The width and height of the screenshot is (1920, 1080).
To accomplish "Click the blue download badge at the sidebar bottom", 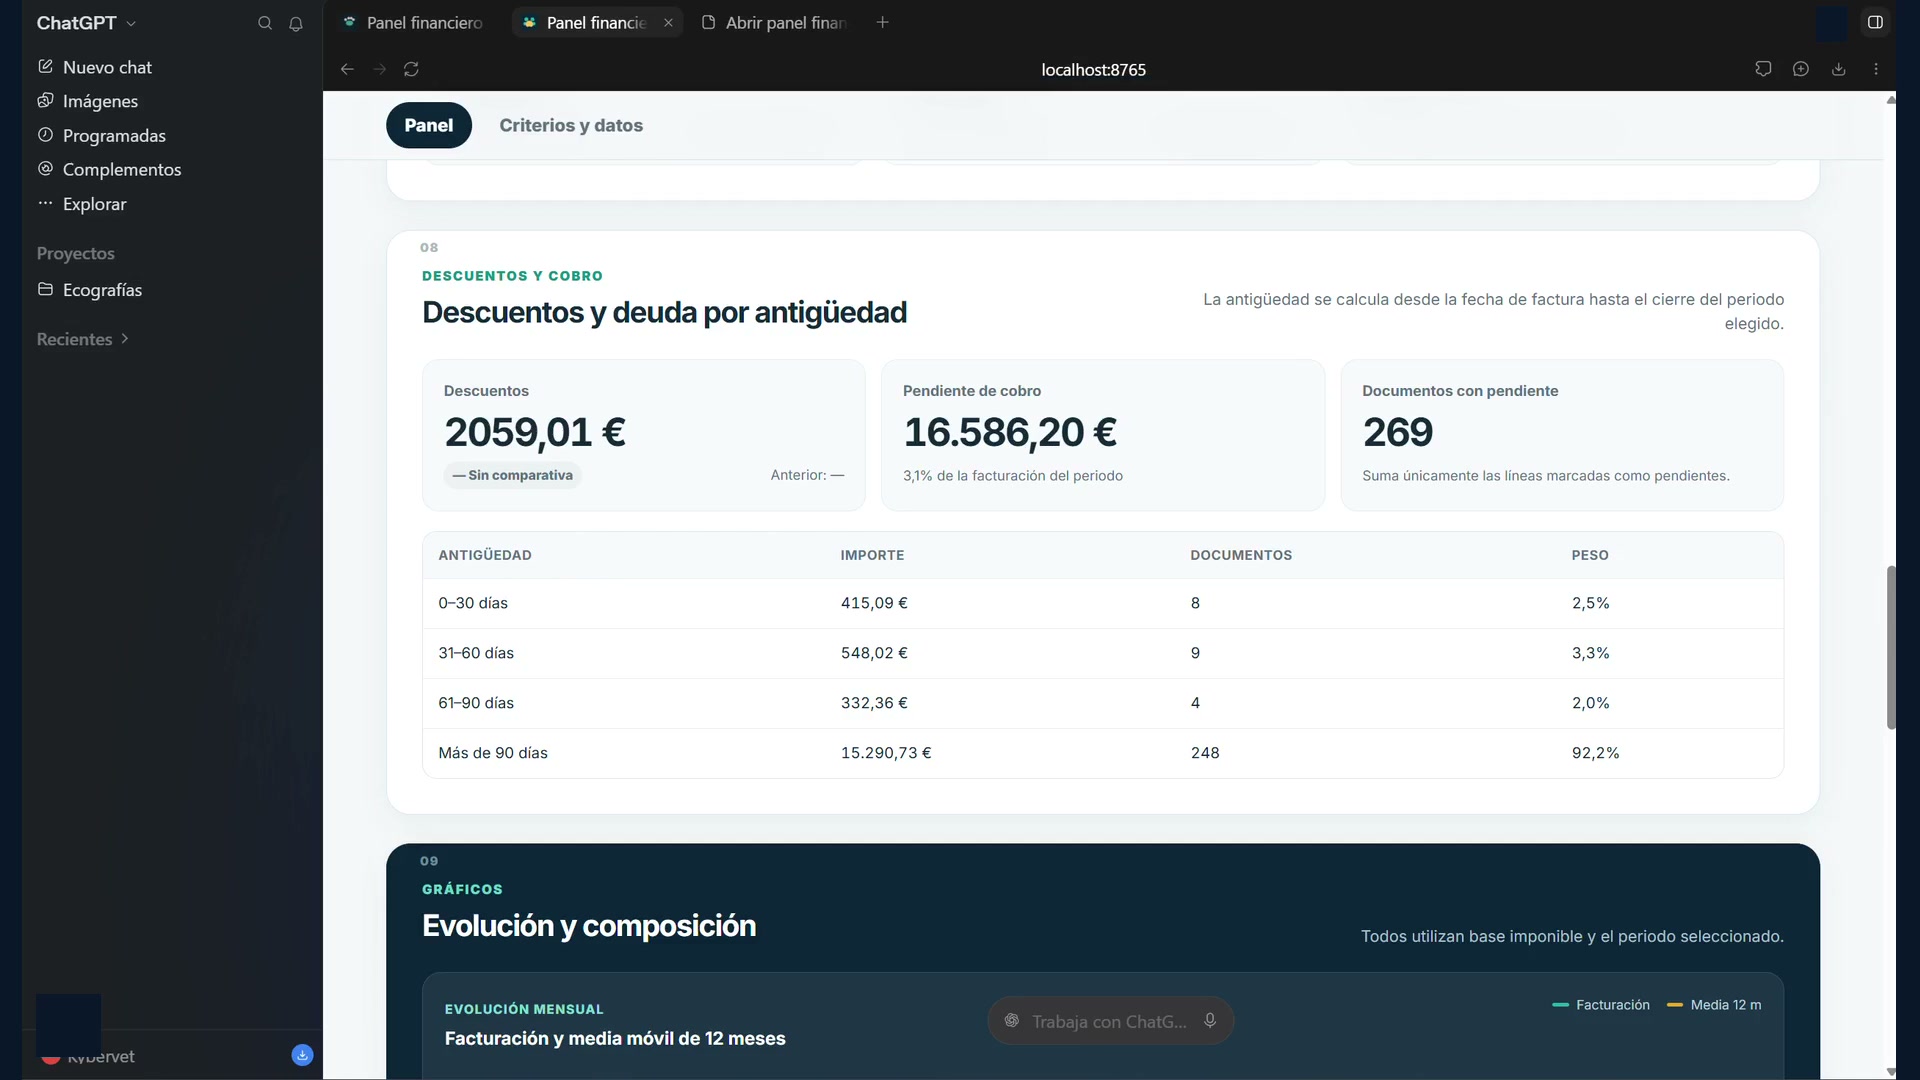I will pyautogui.click(x=302, y=1055).
